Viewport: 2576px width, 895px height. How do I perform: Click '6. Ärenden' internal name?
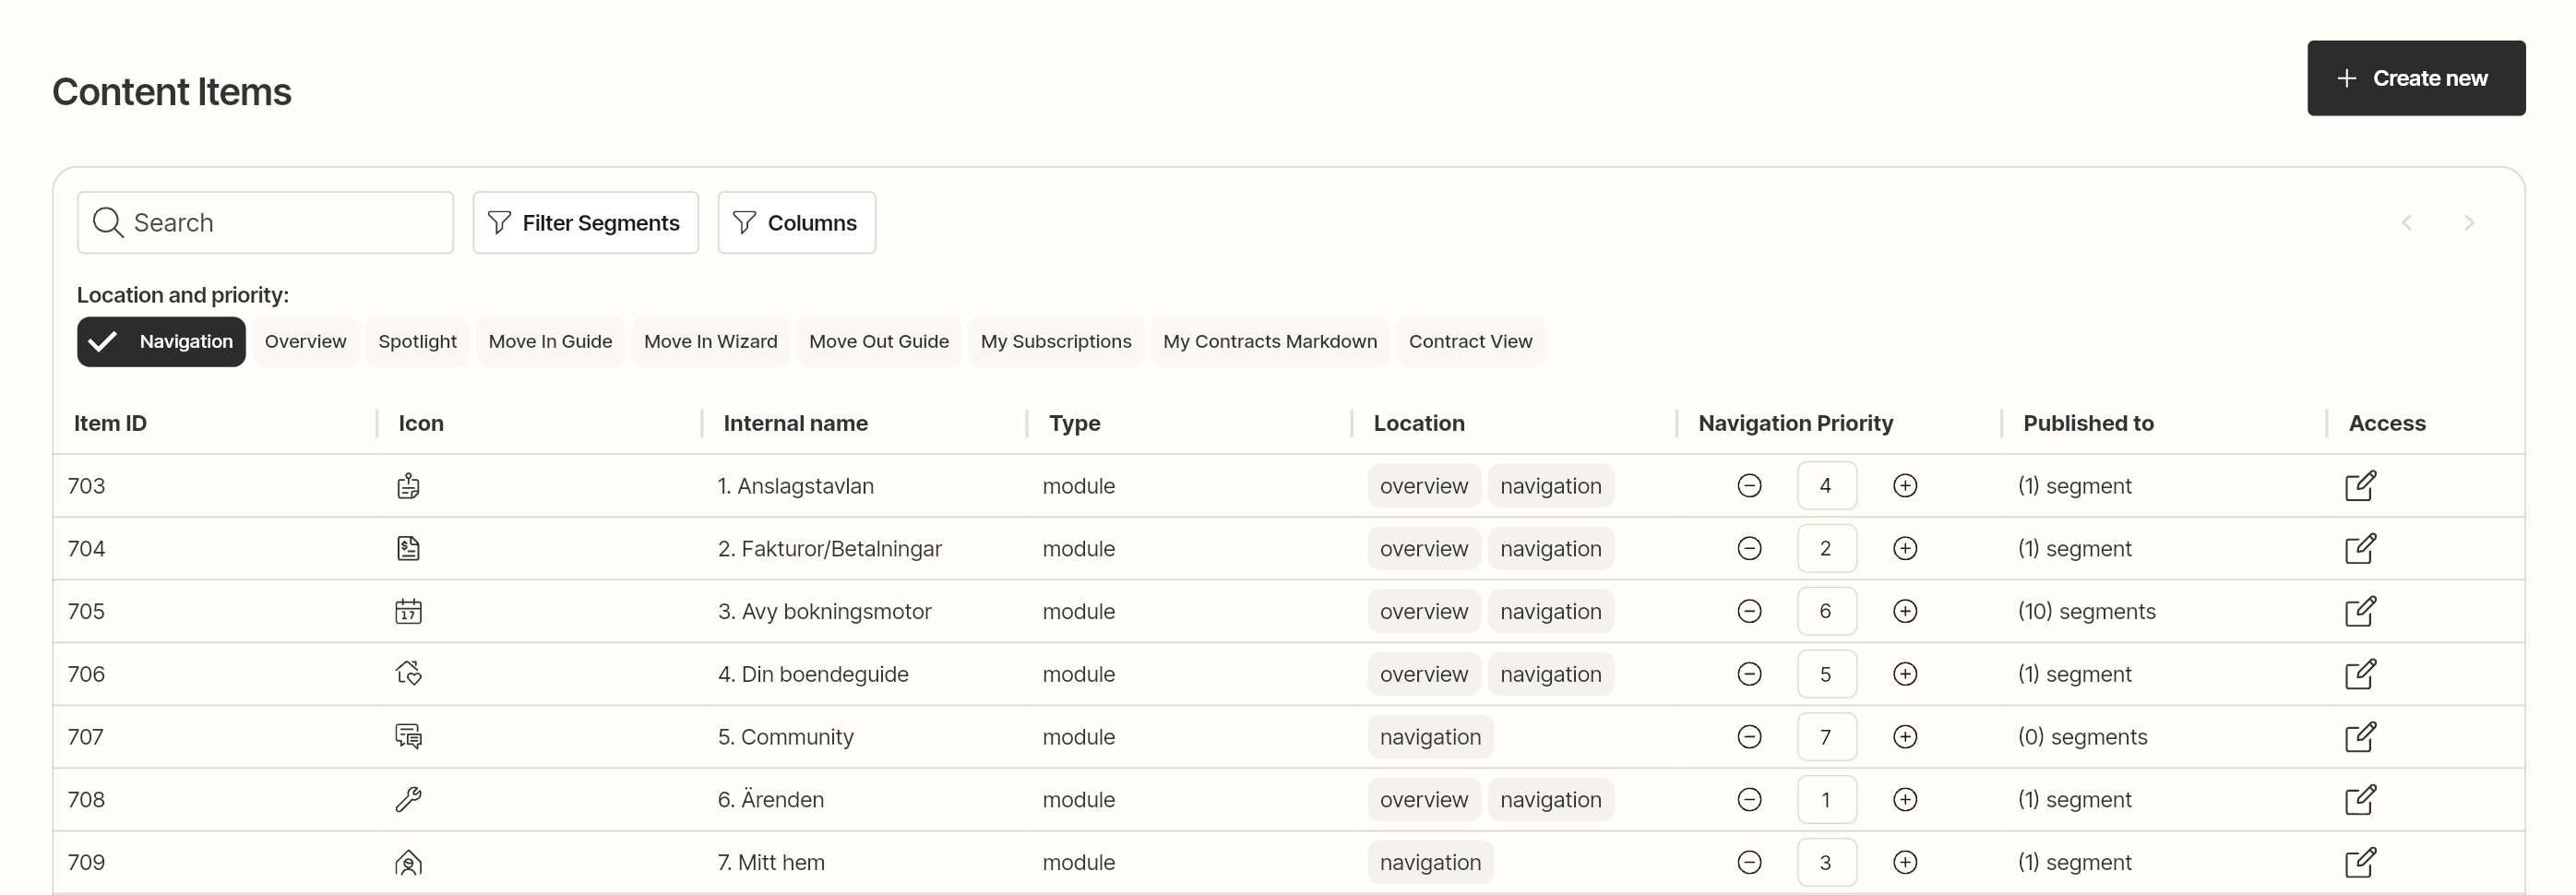(770, 800)
